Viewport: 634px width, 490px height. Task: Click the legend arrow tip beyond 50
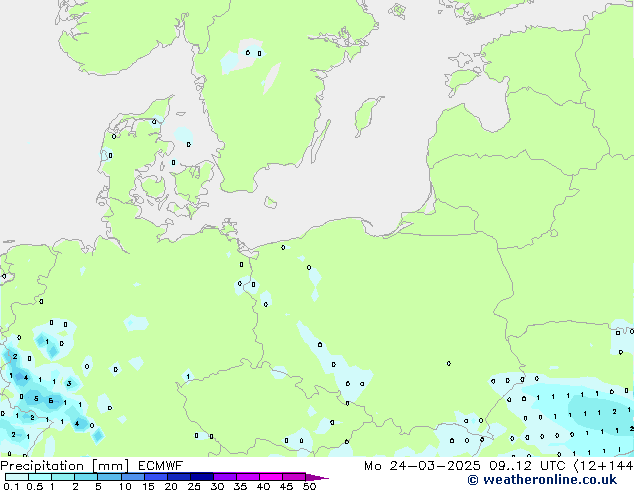[x=317, y=477]
